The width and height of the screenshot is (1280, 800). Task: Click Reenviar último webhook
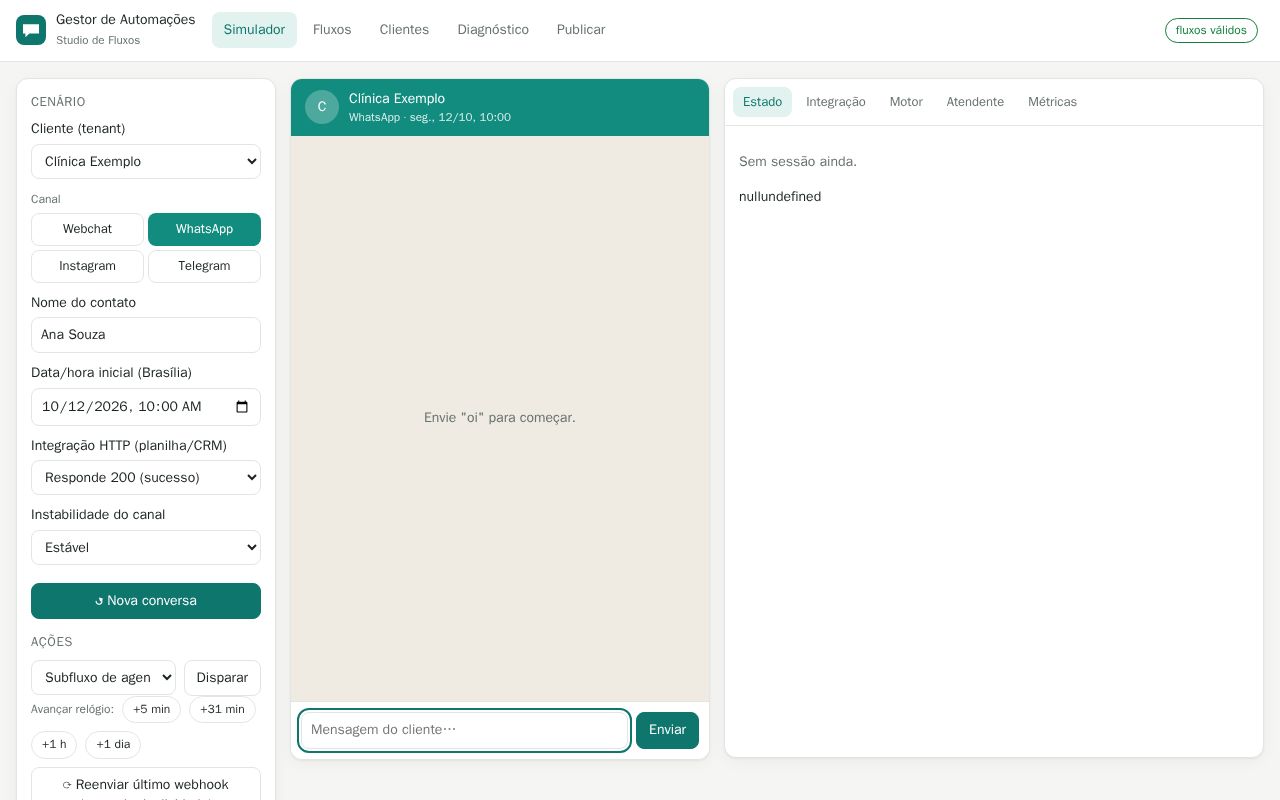(x=146, y=785)
